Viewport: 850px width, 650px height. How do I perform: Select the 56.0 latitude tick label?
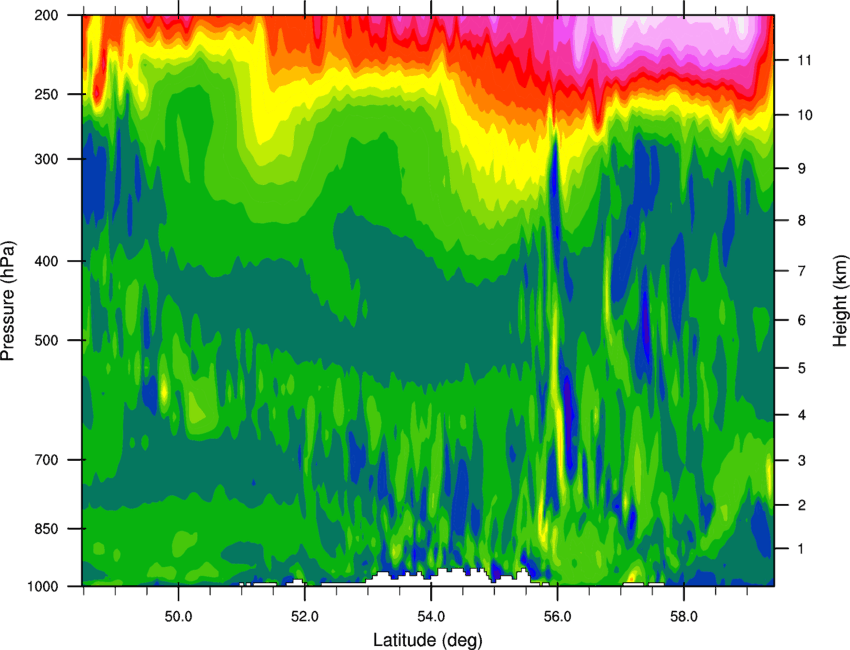[557, 616]
